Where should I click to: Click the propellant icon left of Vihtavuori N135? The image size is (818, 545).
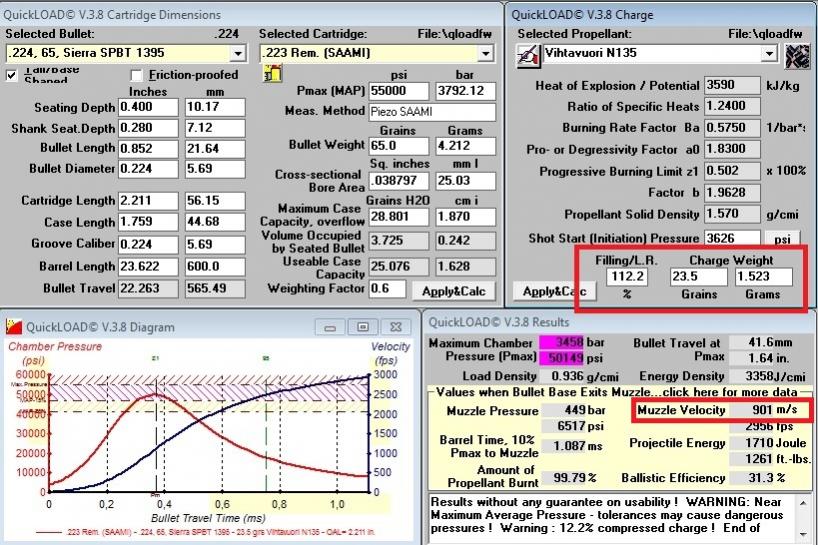coord(529,54)
